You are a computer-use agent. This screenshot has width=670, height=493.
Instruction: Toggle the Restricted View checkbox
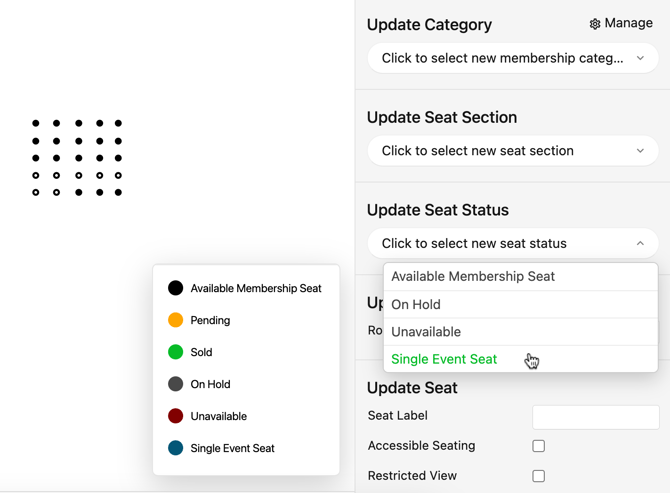[x=539, y=476]
